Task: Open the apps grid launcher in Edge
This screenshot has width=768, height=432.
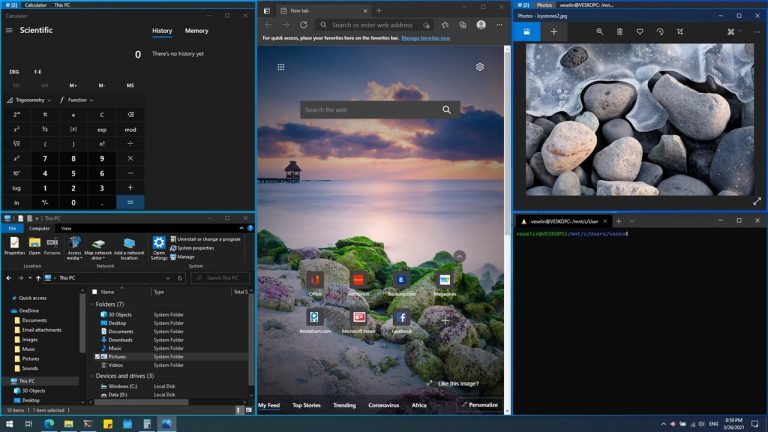Action: (x=281, y=67)
